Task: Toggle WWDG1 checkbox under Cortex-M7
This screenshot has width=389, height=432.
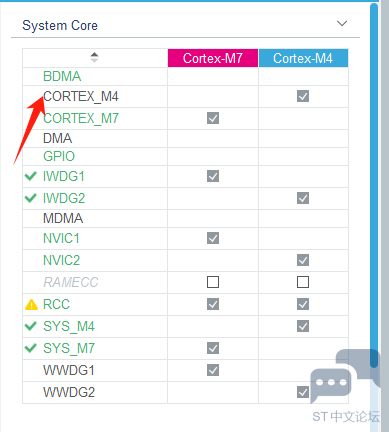Action: (213, 370)
